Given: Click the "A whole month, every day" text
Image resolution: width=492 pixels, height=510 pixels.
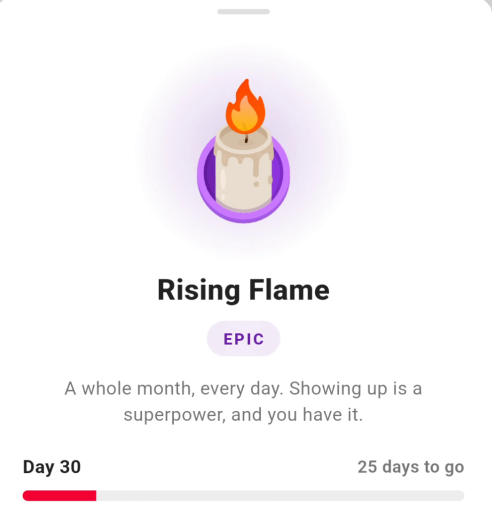Looking at the screenshot, I should [174, 389].
